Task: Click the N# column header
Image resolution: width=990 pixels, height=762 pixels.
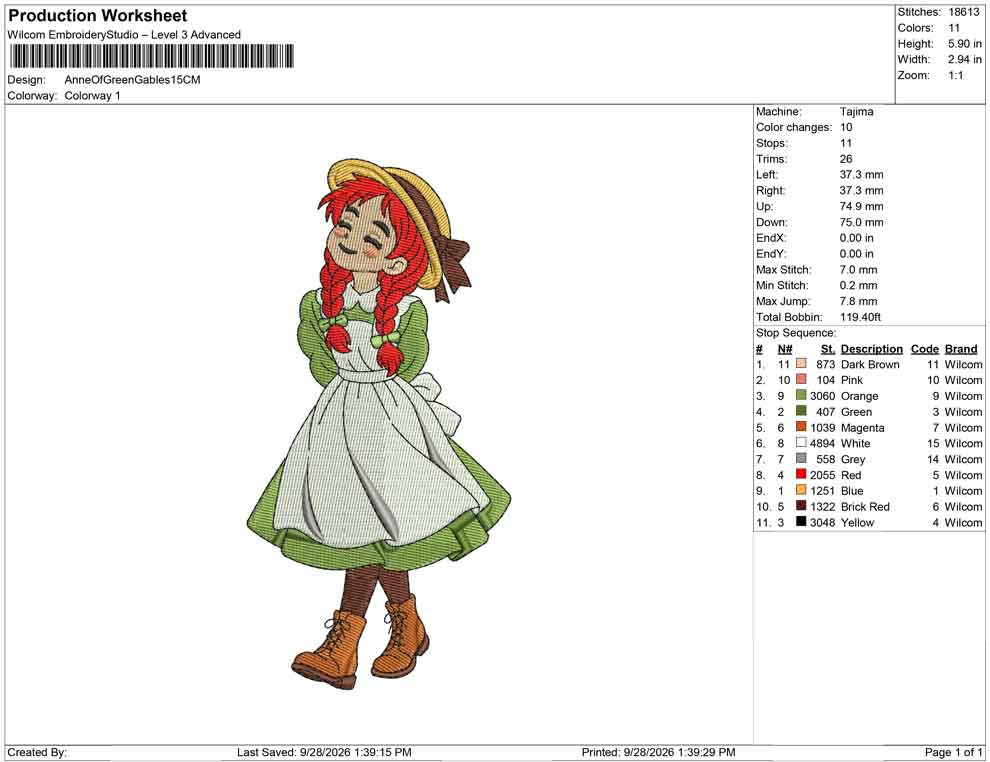Action: click(785, 349)
